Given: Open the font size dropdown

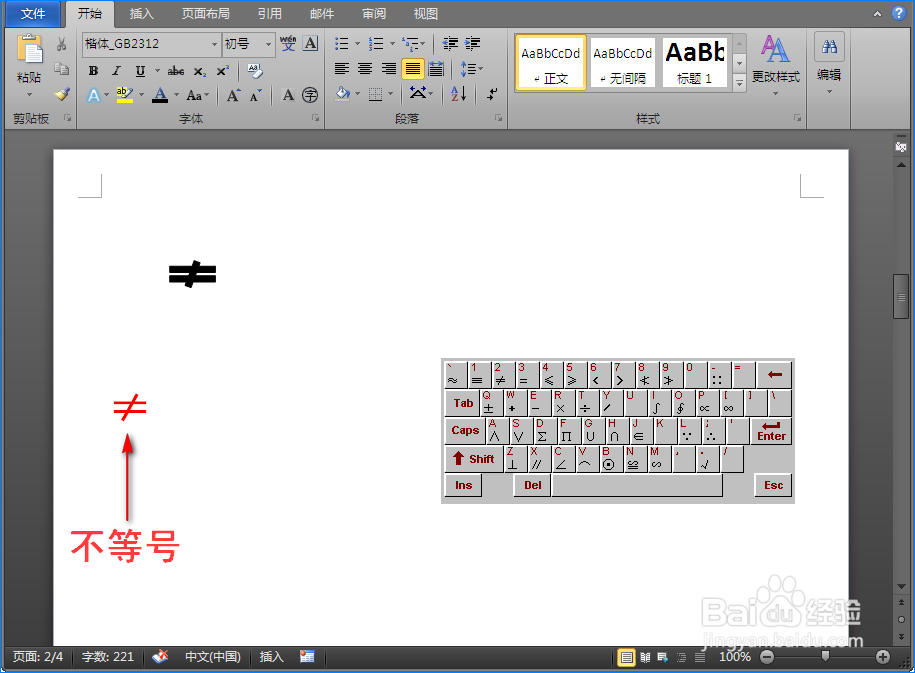Looking at the screenshot, I should coord(268,44).
